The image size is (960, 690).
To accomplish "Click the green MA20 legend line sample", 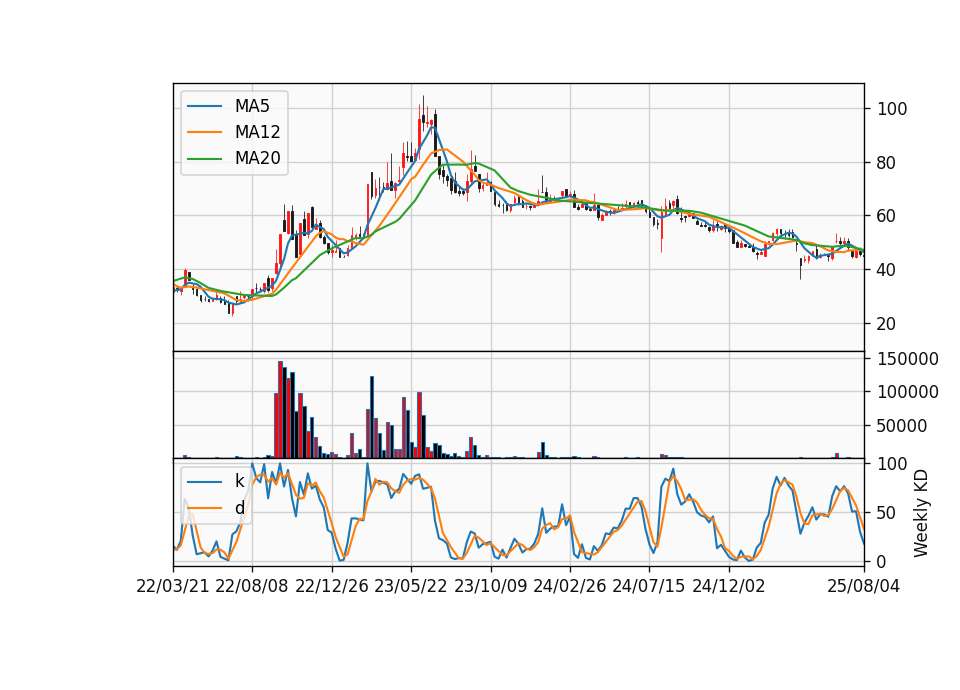I will point(204,159).
